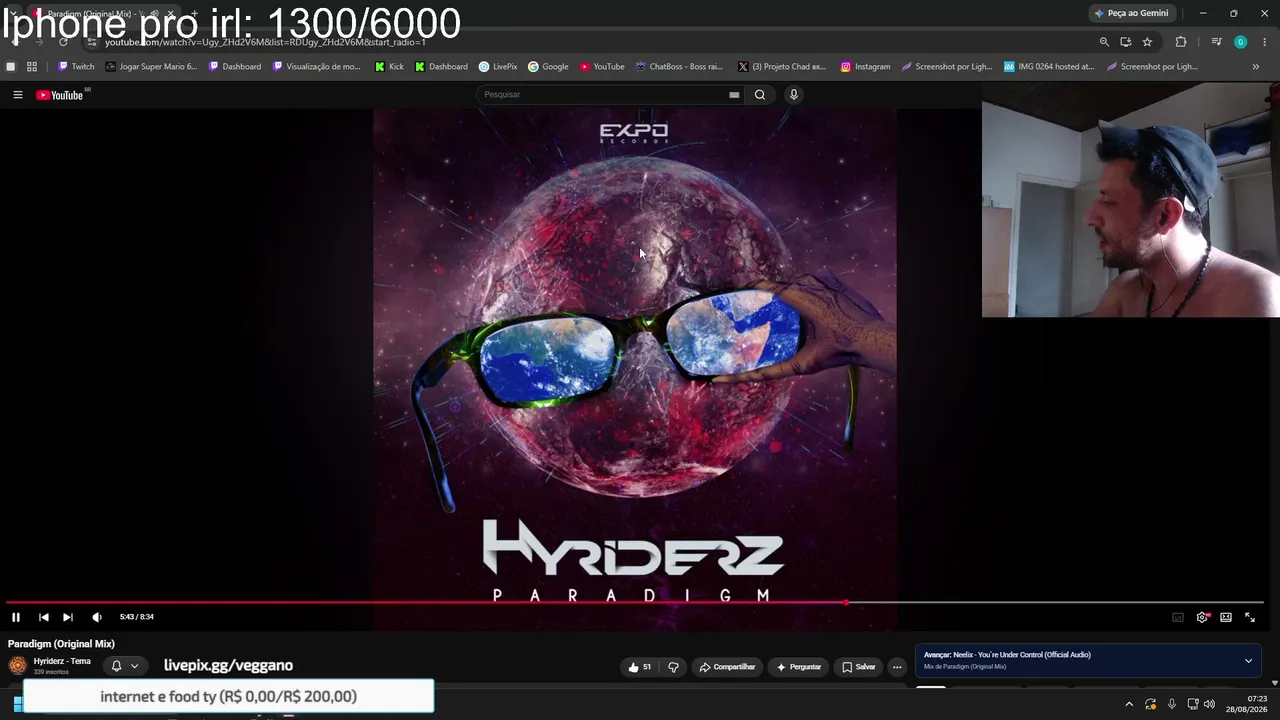Go to YouTube home via logo
The height and width of the screenshot is (720, 1280).
pos(62,95)
